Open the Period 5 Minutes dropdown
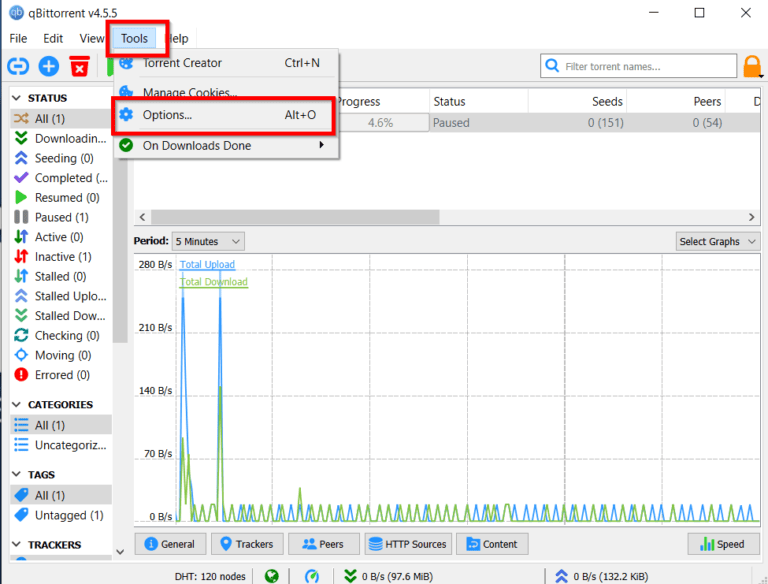This screenshot has height=584, width=768. click(x=208, y=242)
